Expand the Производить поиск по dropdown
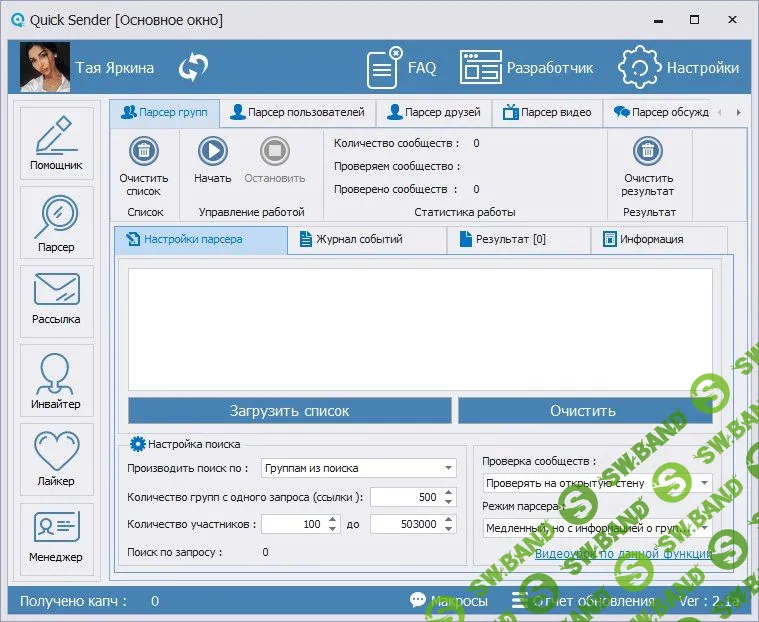The image size is (759, 622). pos(448,468)
